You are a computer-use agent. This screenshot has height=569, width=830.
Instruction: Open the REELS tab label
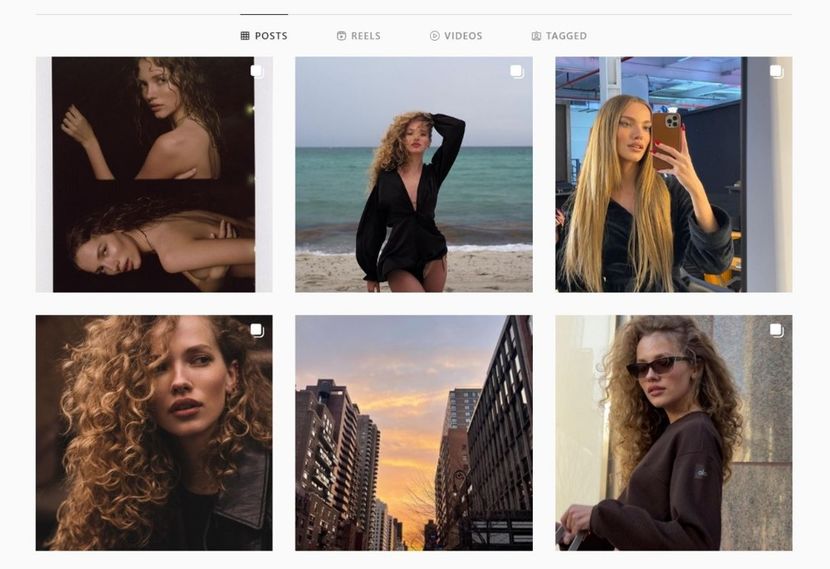(x=365, y=36)
